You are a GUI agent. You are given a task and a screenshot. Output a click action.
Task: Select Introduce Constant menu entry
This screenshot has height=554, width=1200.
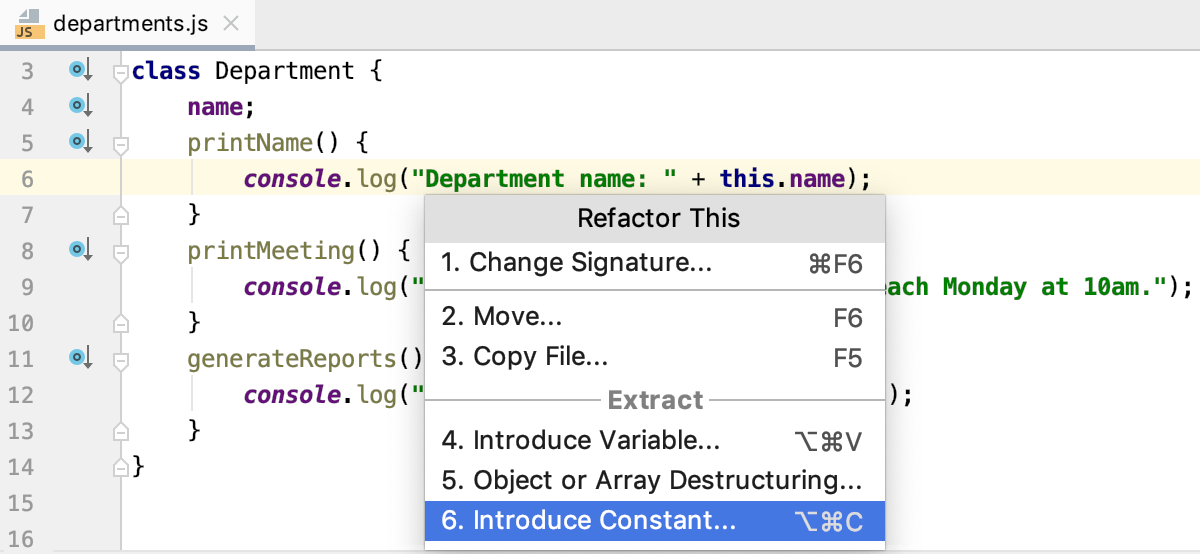point(589,521)
